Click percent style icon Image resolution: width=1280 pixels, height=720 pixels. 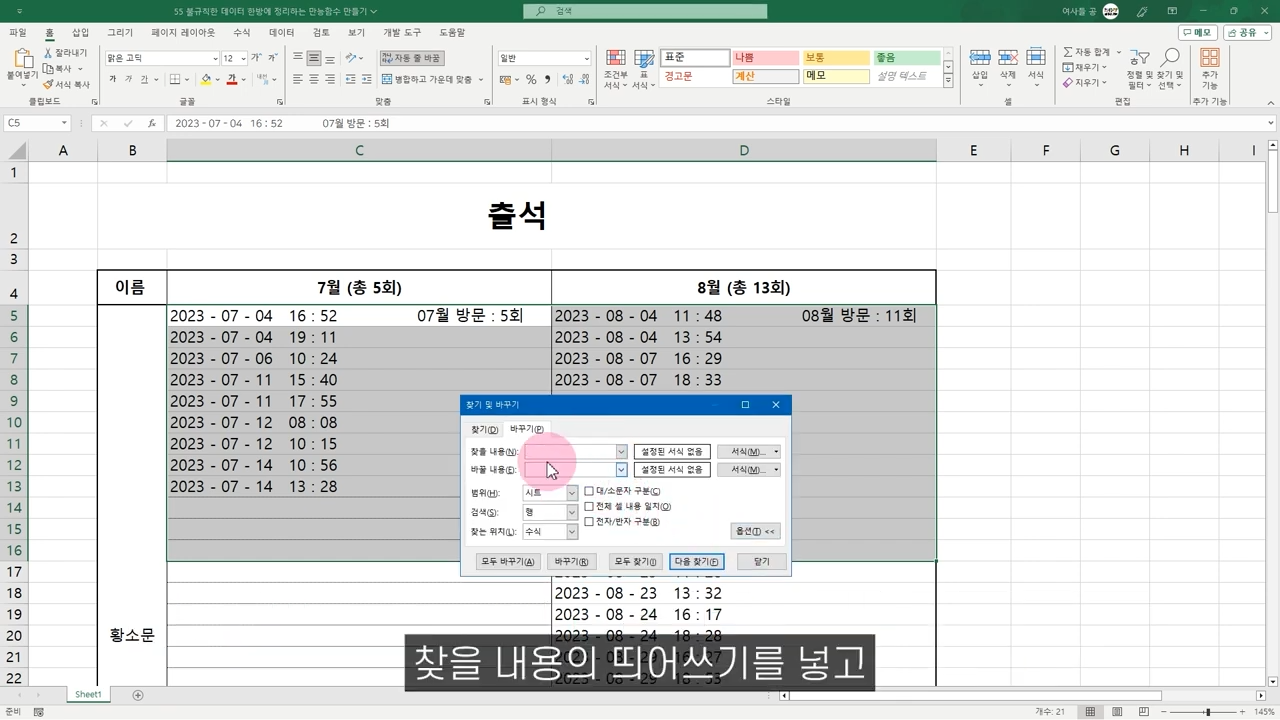tap(531, 80)
